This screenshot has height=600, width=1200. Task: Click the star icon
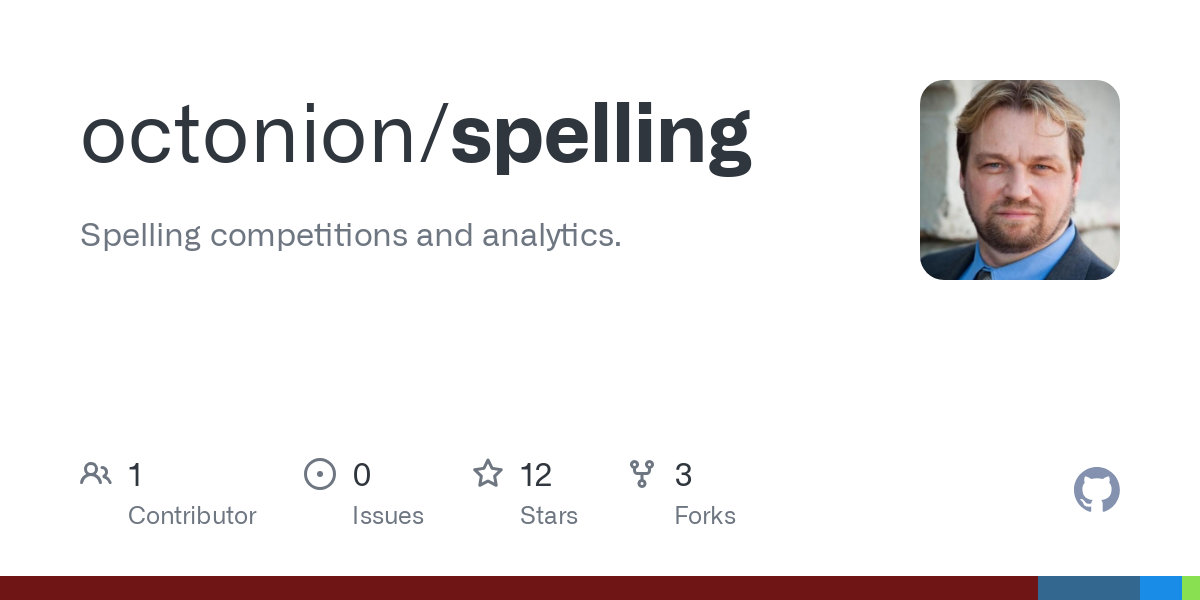488,473
